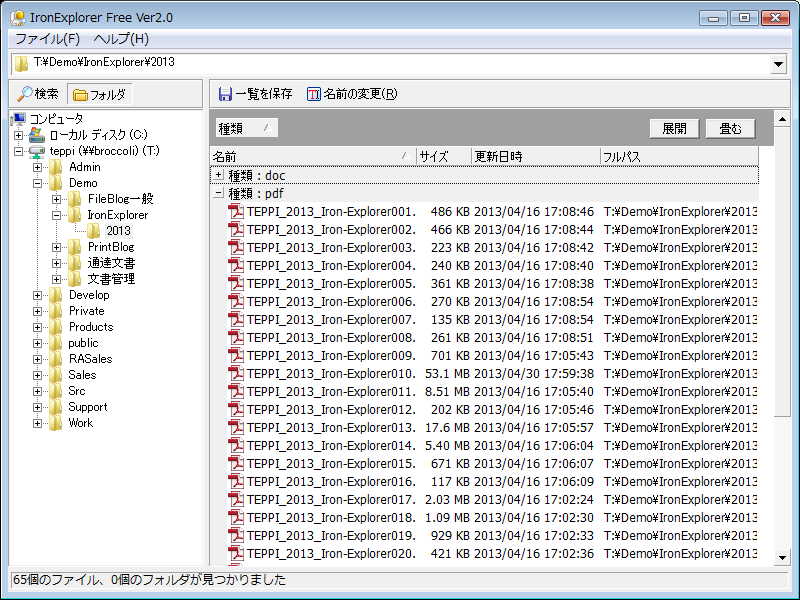Open the ファイル(F) menu
Screen dimensions: 800x600
[x=47, y=39]
